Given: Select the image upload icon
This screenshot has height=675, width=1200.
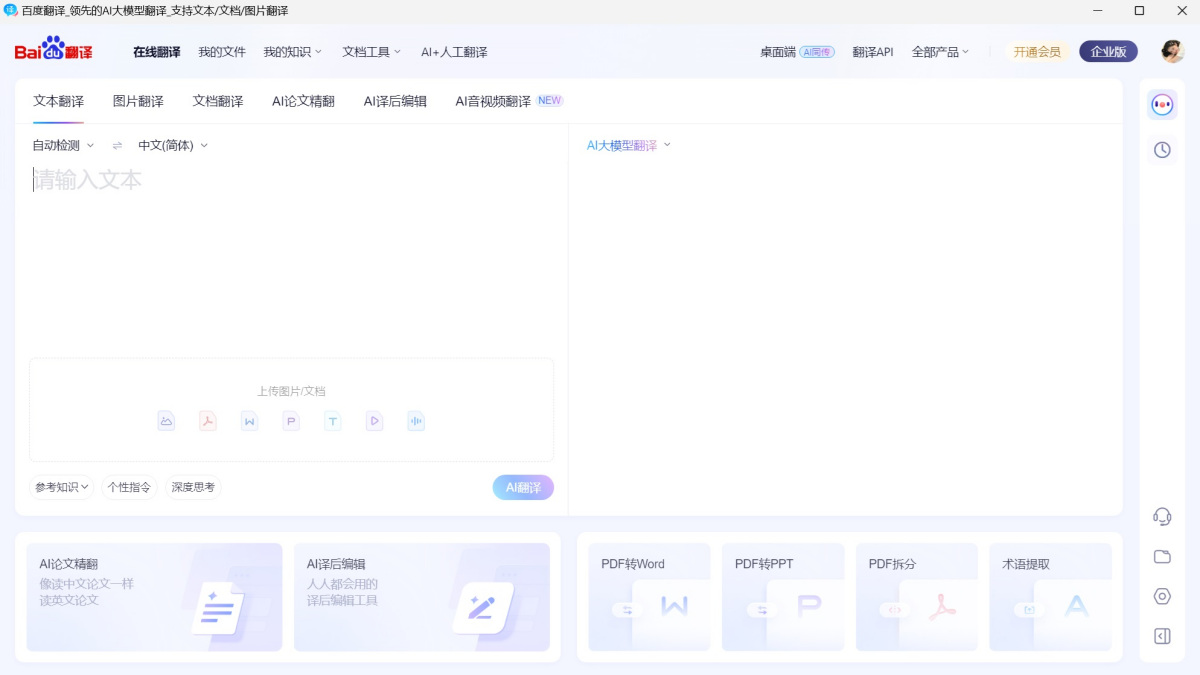Looking at the screenshot, I should (166, 421).
